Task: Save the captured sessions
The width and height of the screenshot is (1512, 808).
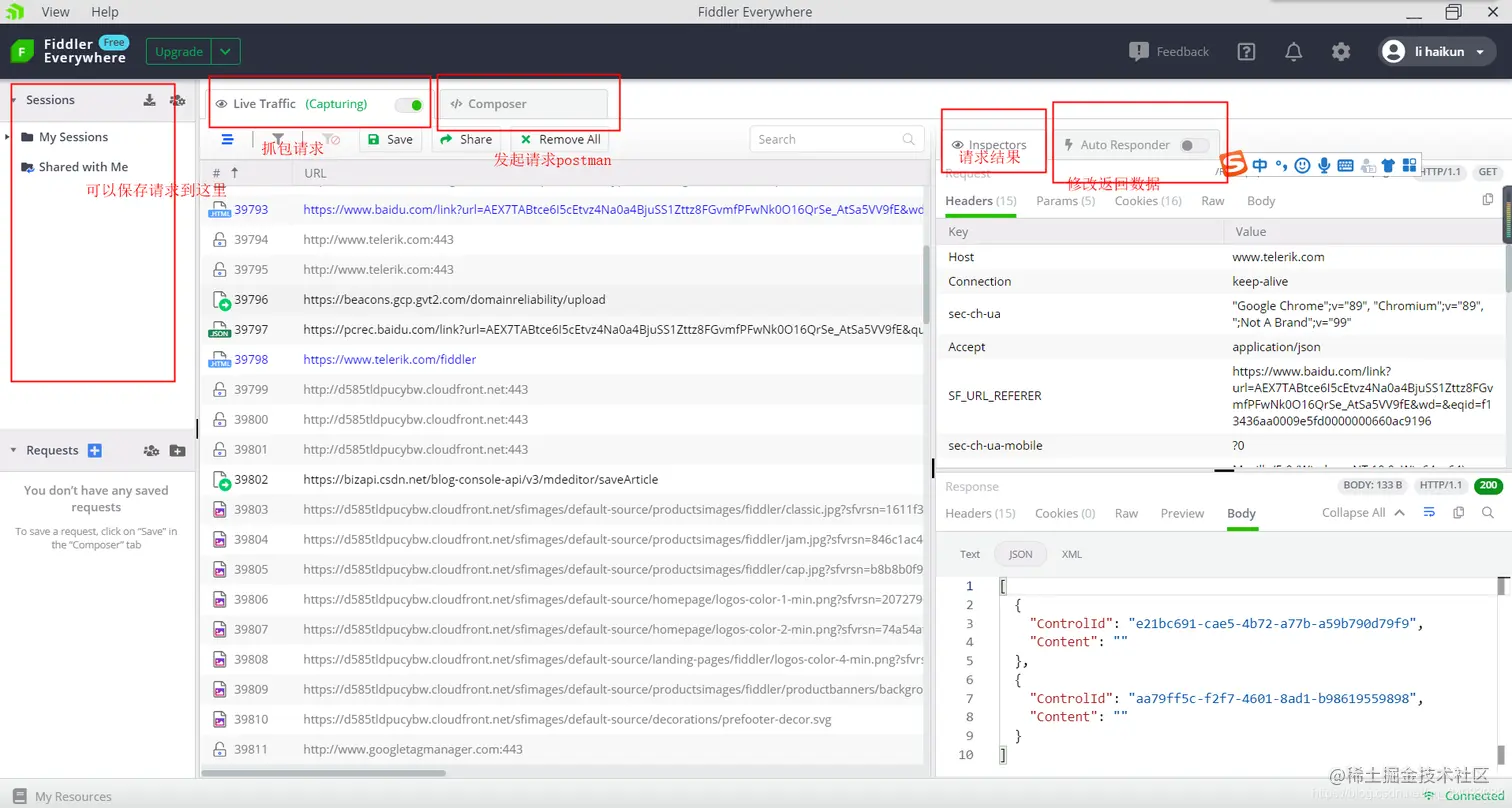Action: click(390, 140)
